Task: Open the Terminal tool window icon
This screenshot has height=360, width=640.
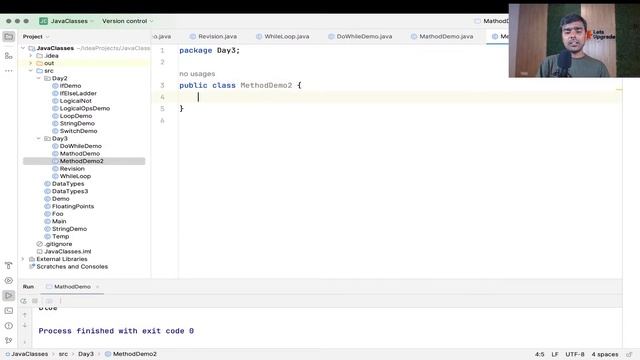Action: point(9,311)
